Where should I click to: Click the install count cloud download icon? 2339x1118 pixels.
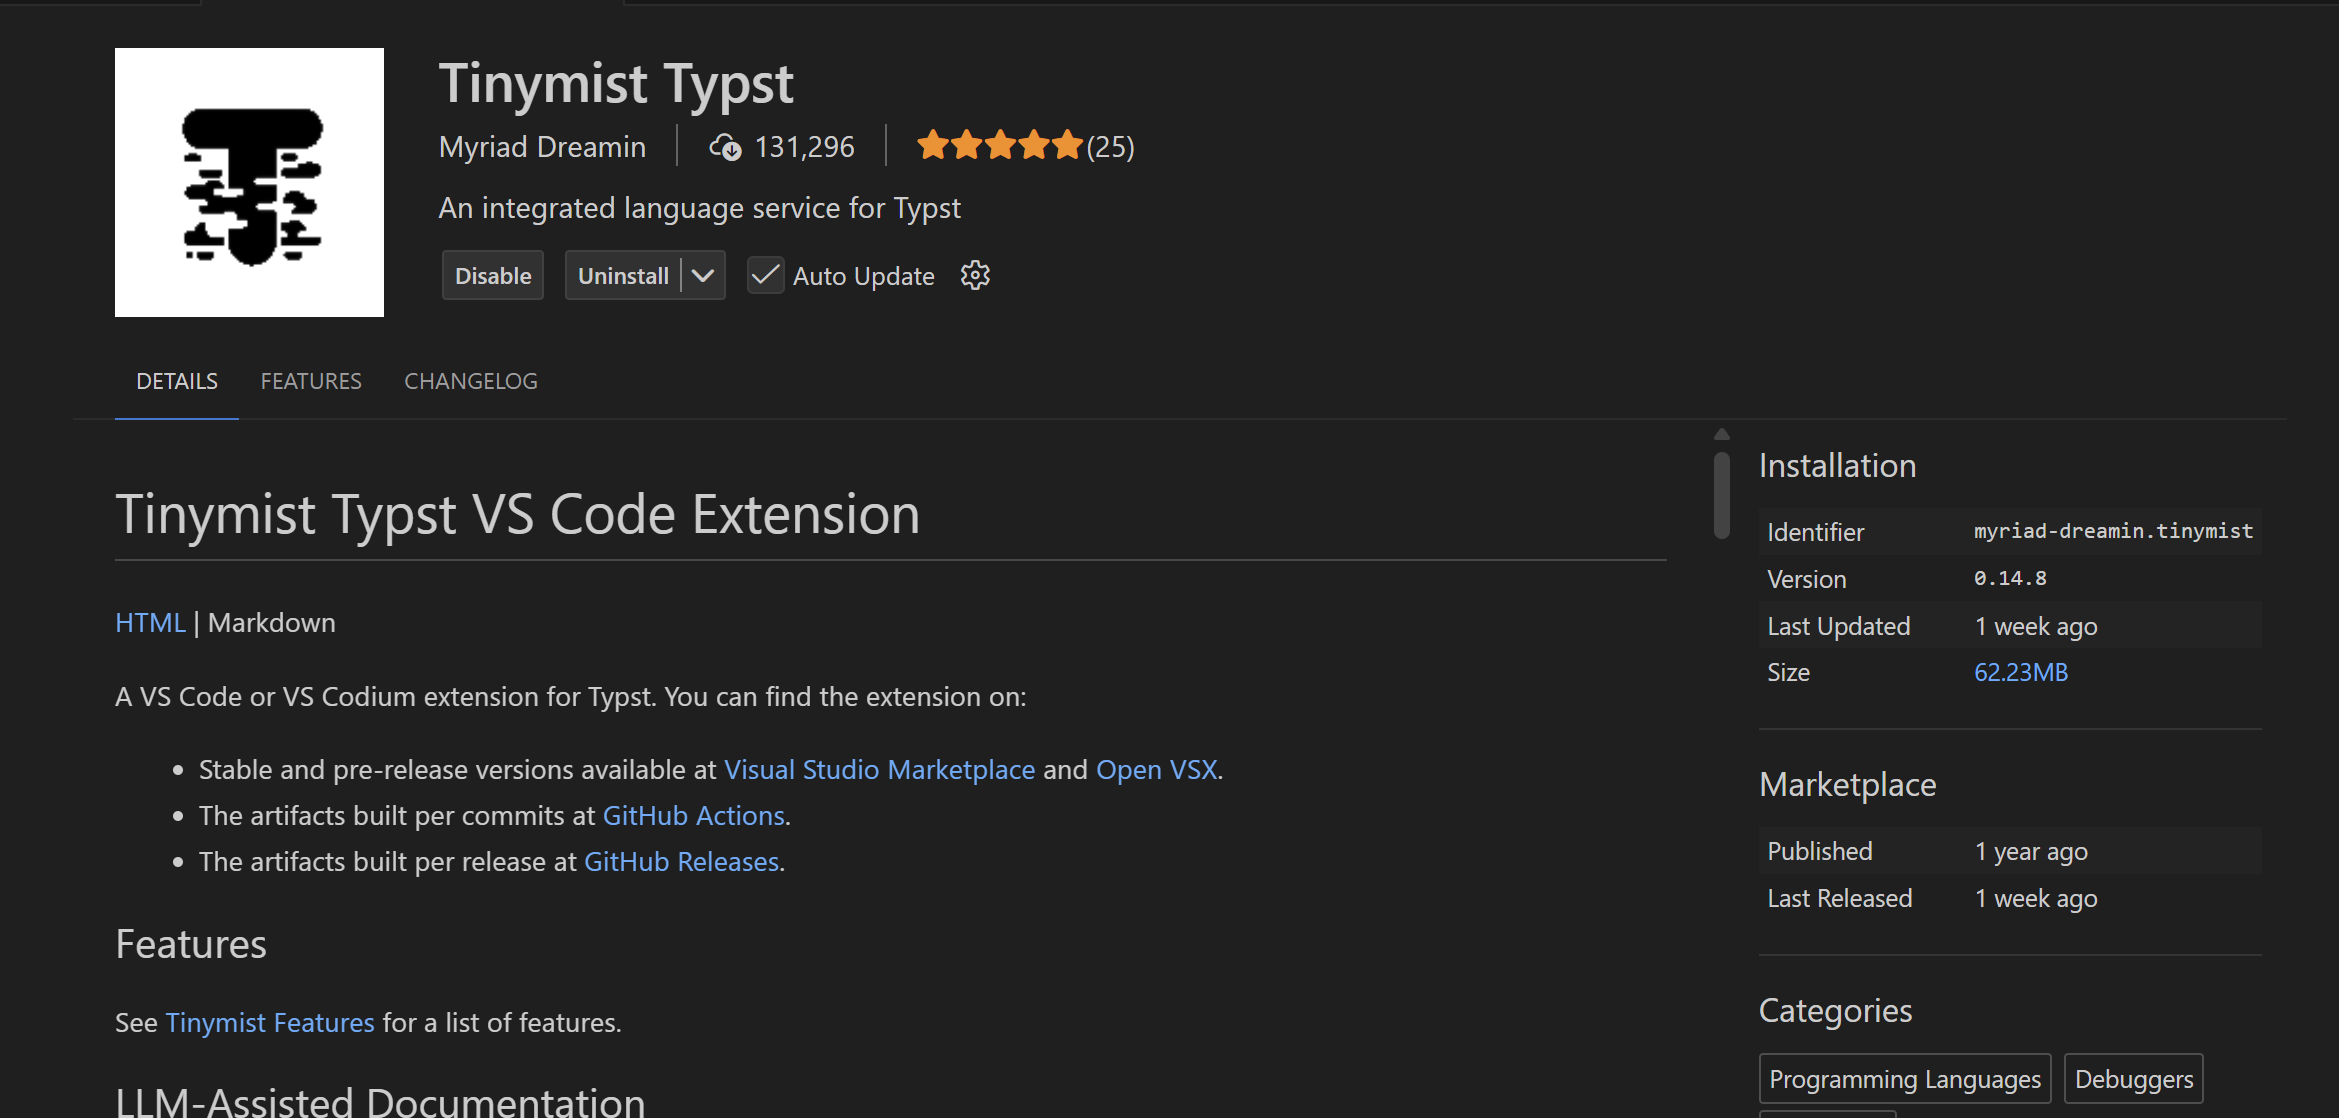tap(725, 147)
